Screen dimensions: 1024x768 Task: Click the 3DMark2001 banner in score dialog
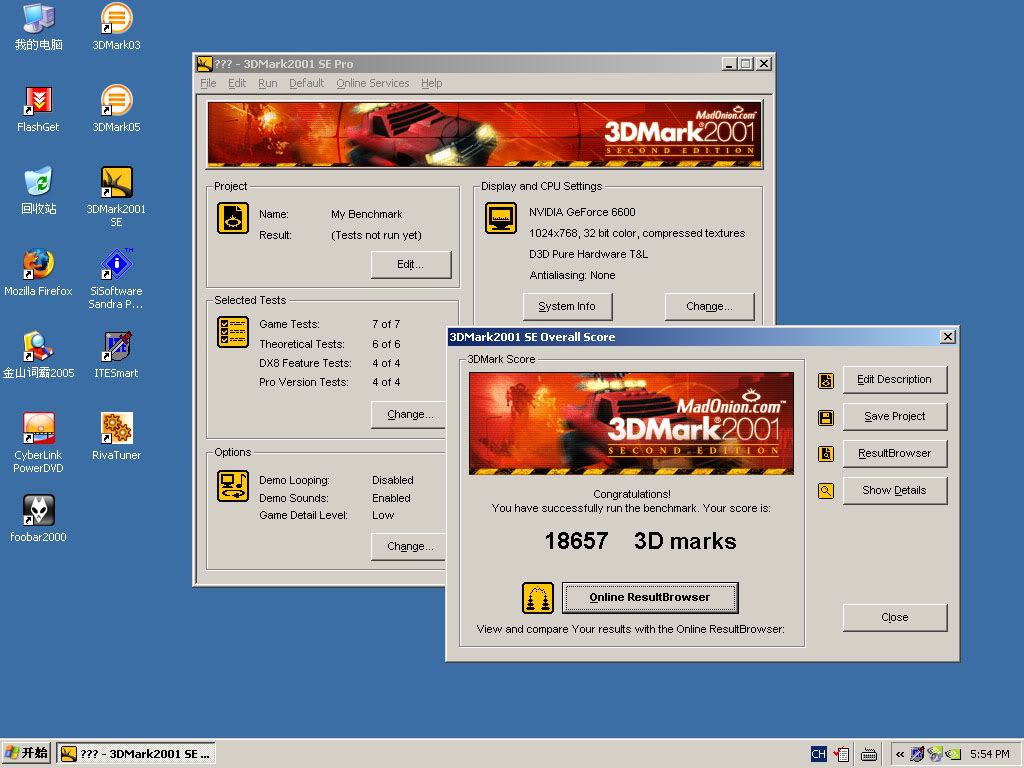[x=632, y=423]
